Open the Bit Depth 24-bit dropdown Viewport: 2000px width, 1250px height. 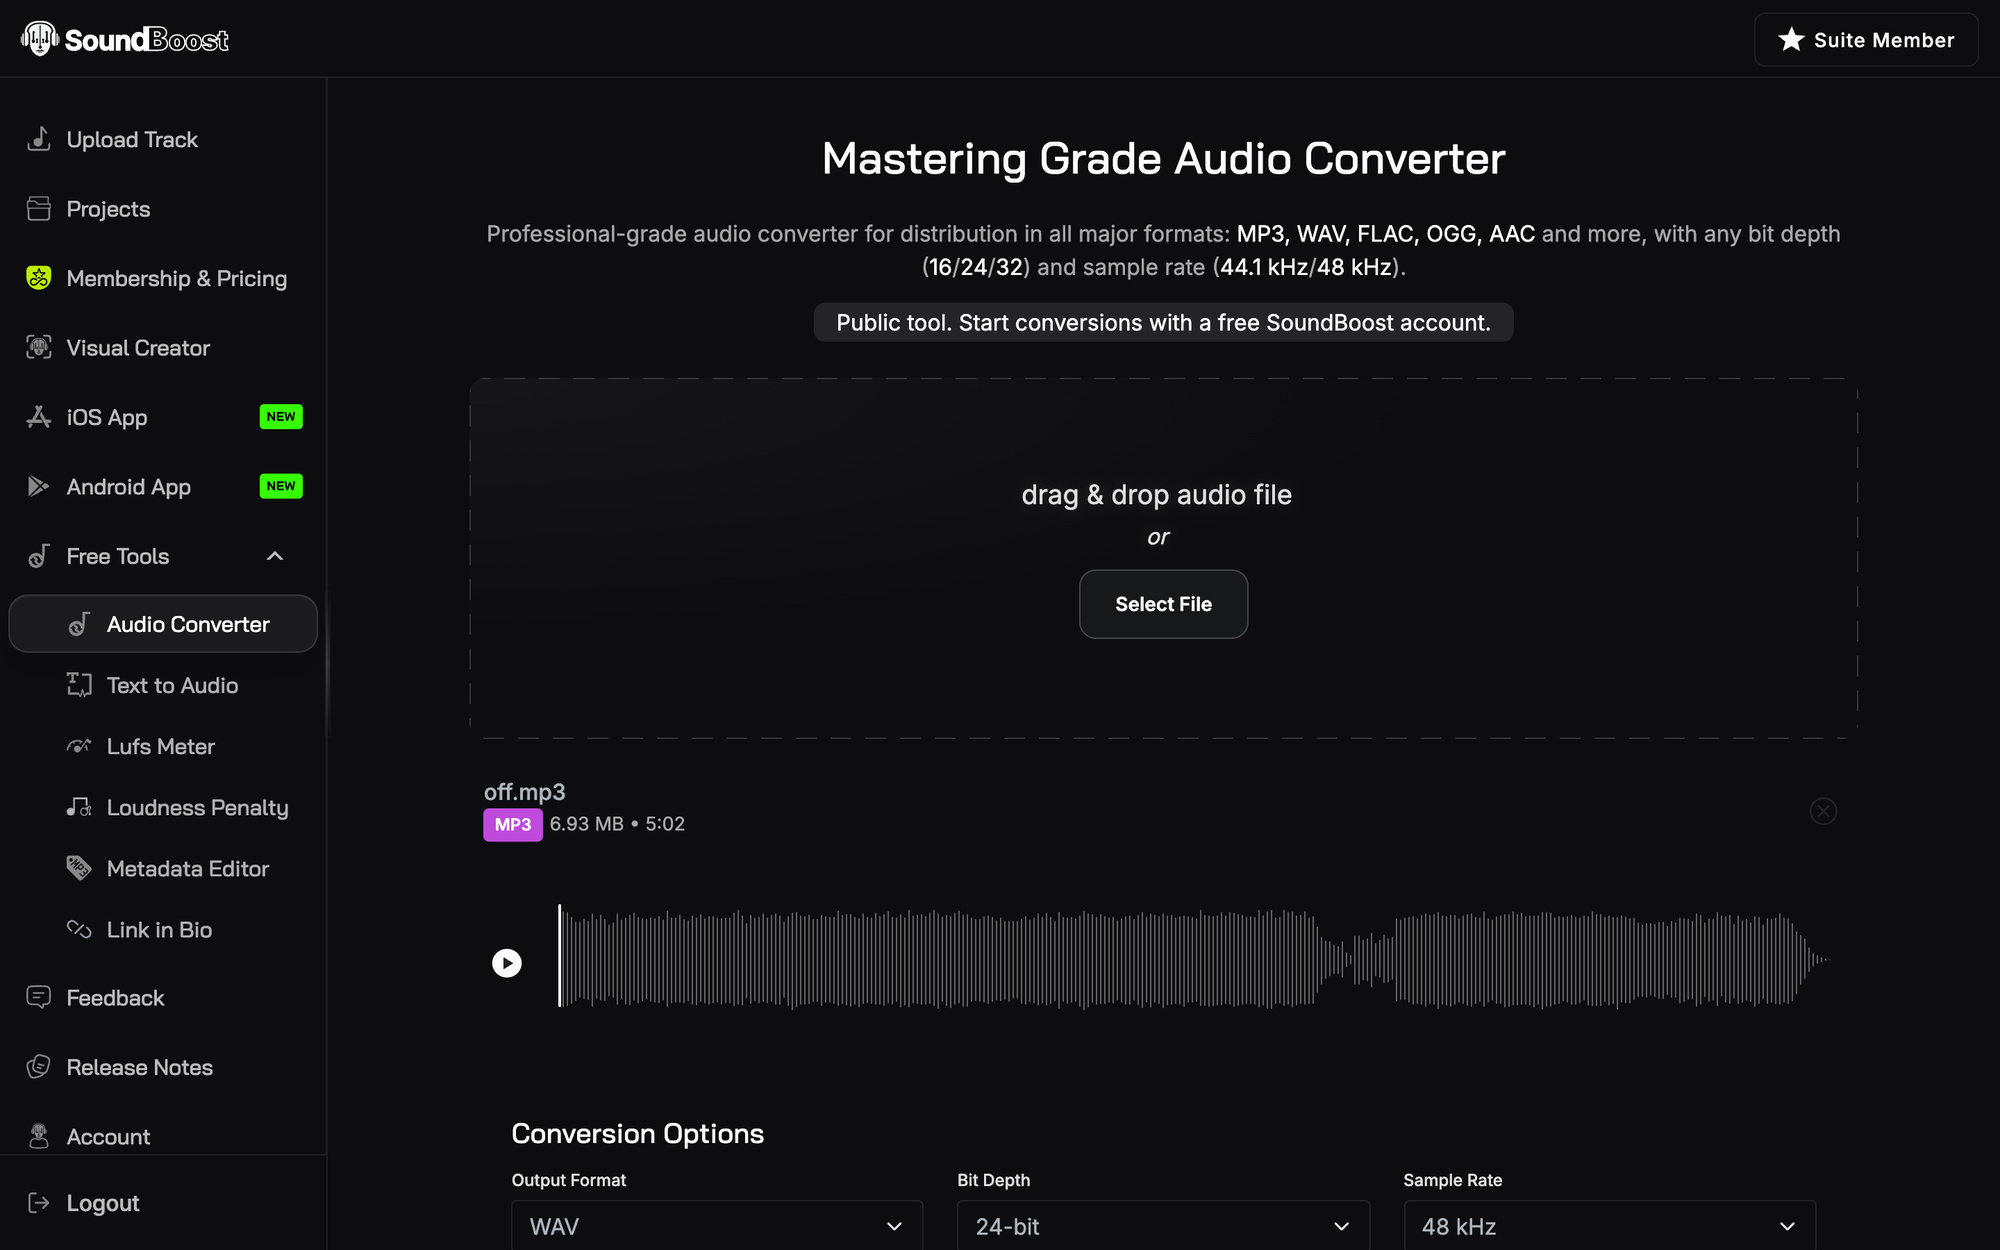click(1163, 1226)
